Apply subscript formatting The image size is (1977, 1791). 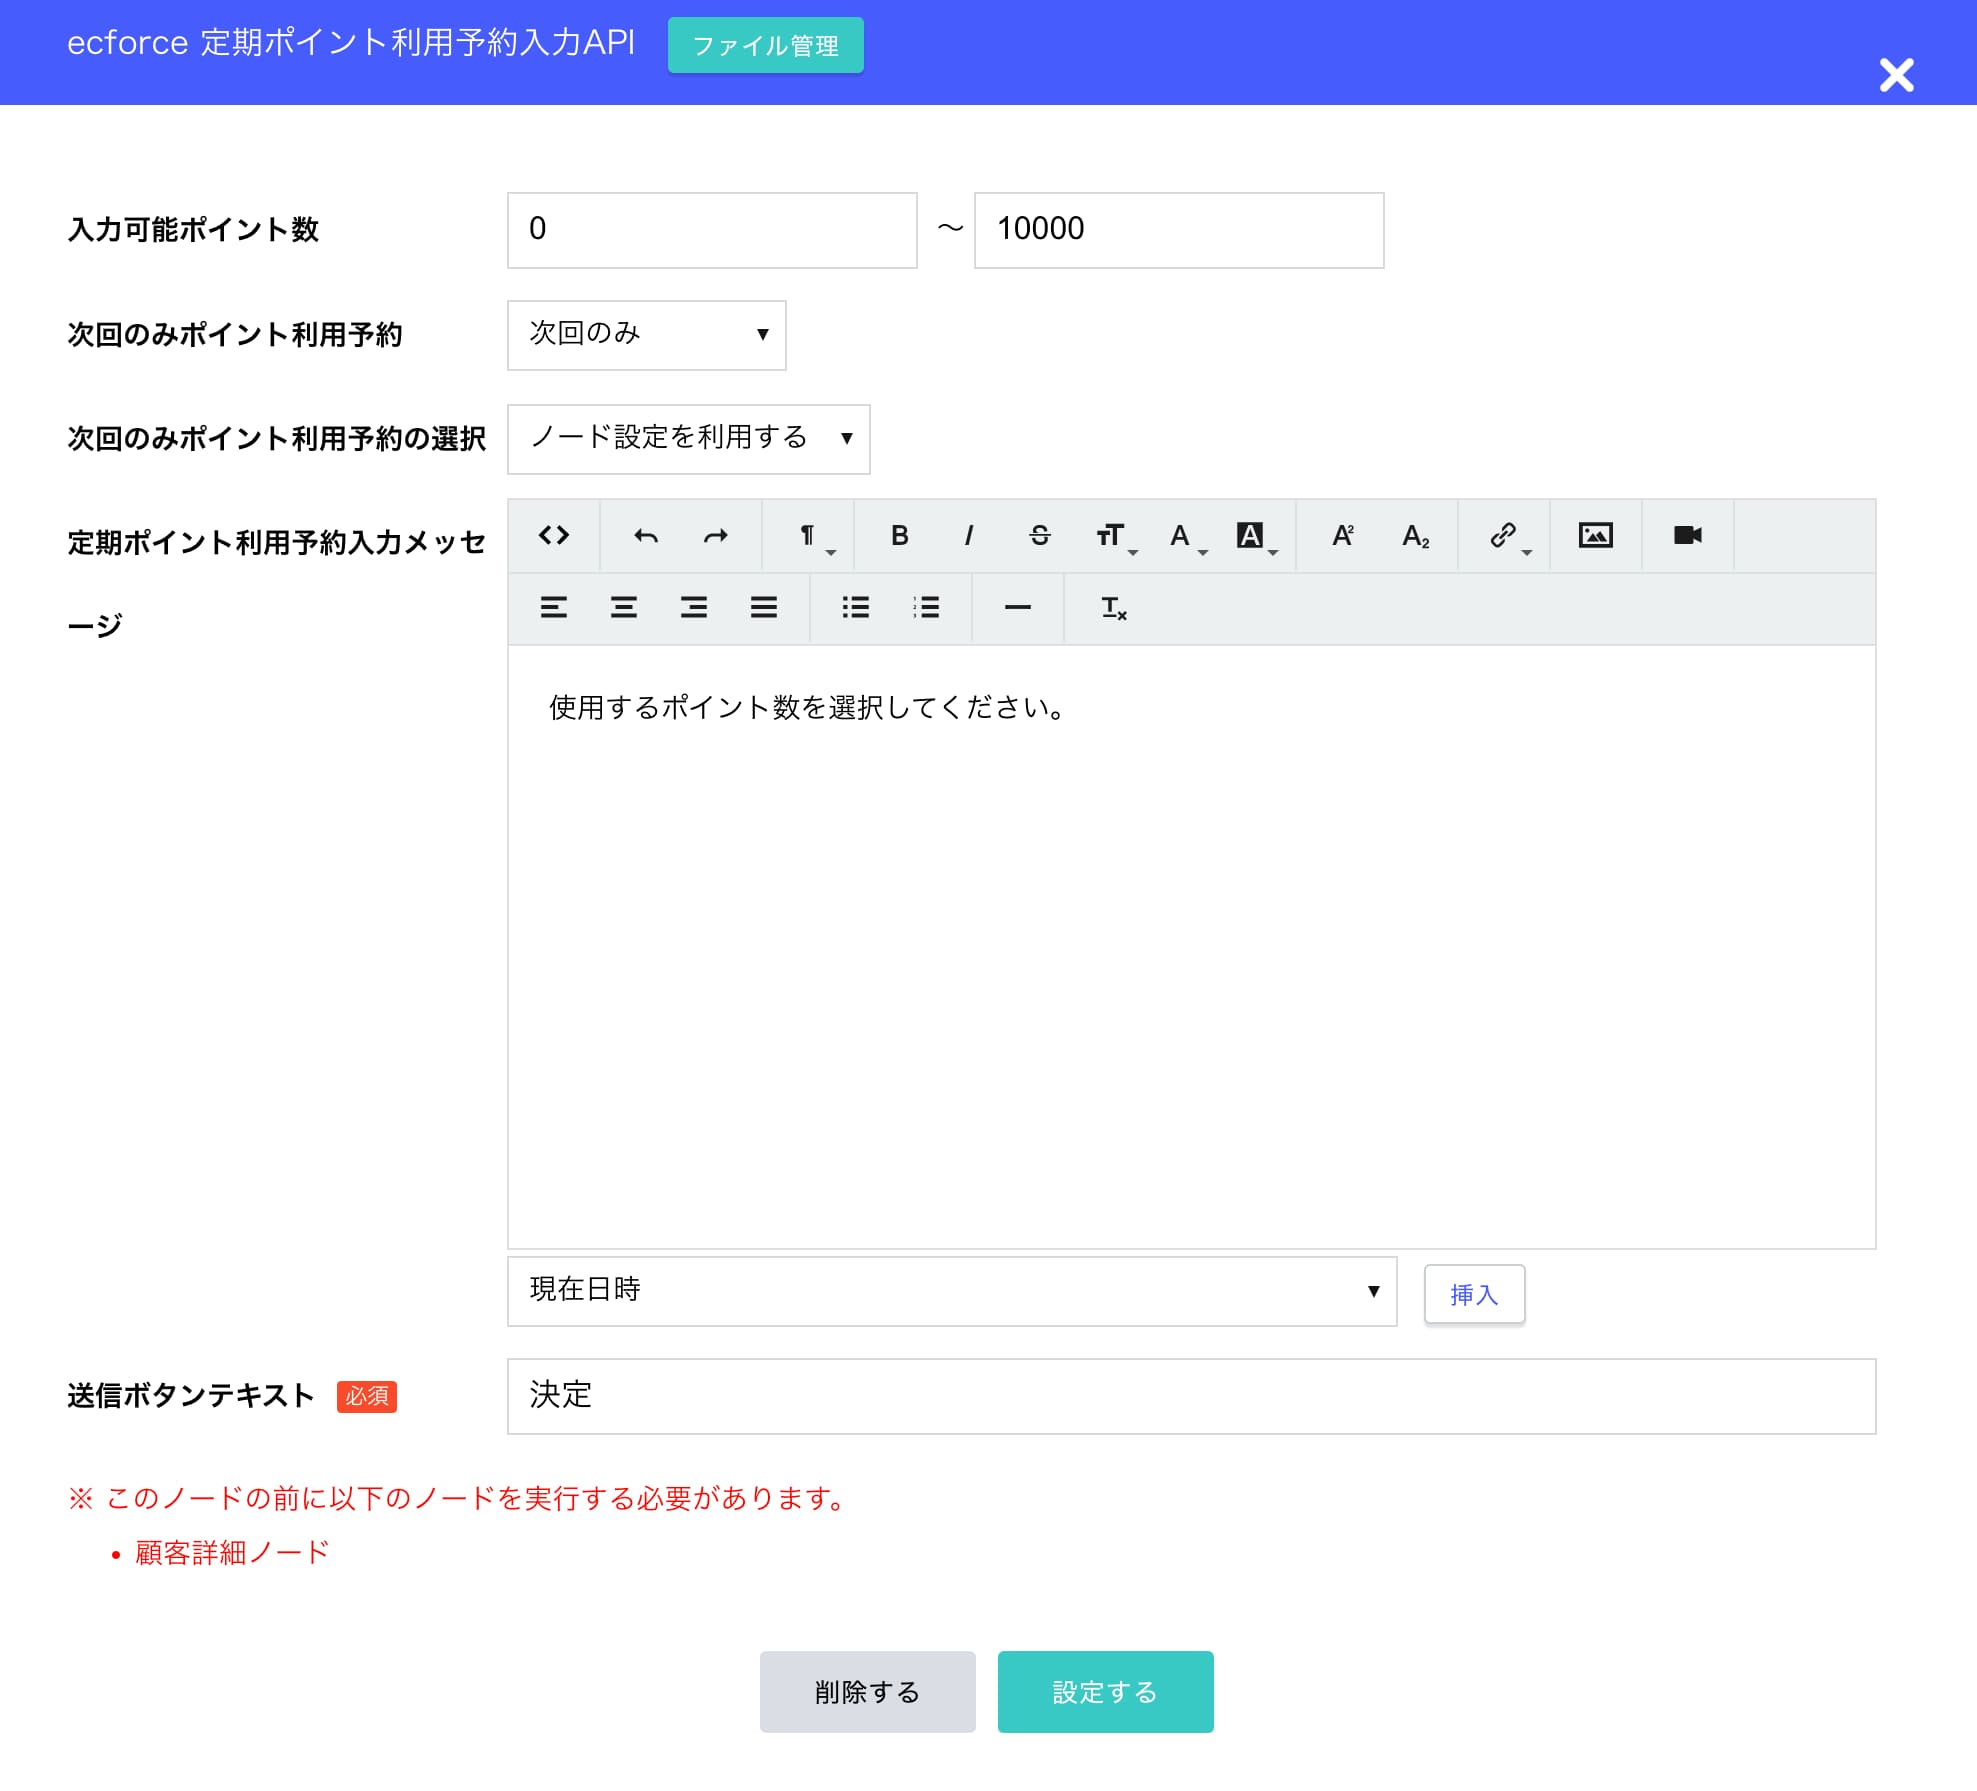pyautogui.click(x=1415, y=535)
